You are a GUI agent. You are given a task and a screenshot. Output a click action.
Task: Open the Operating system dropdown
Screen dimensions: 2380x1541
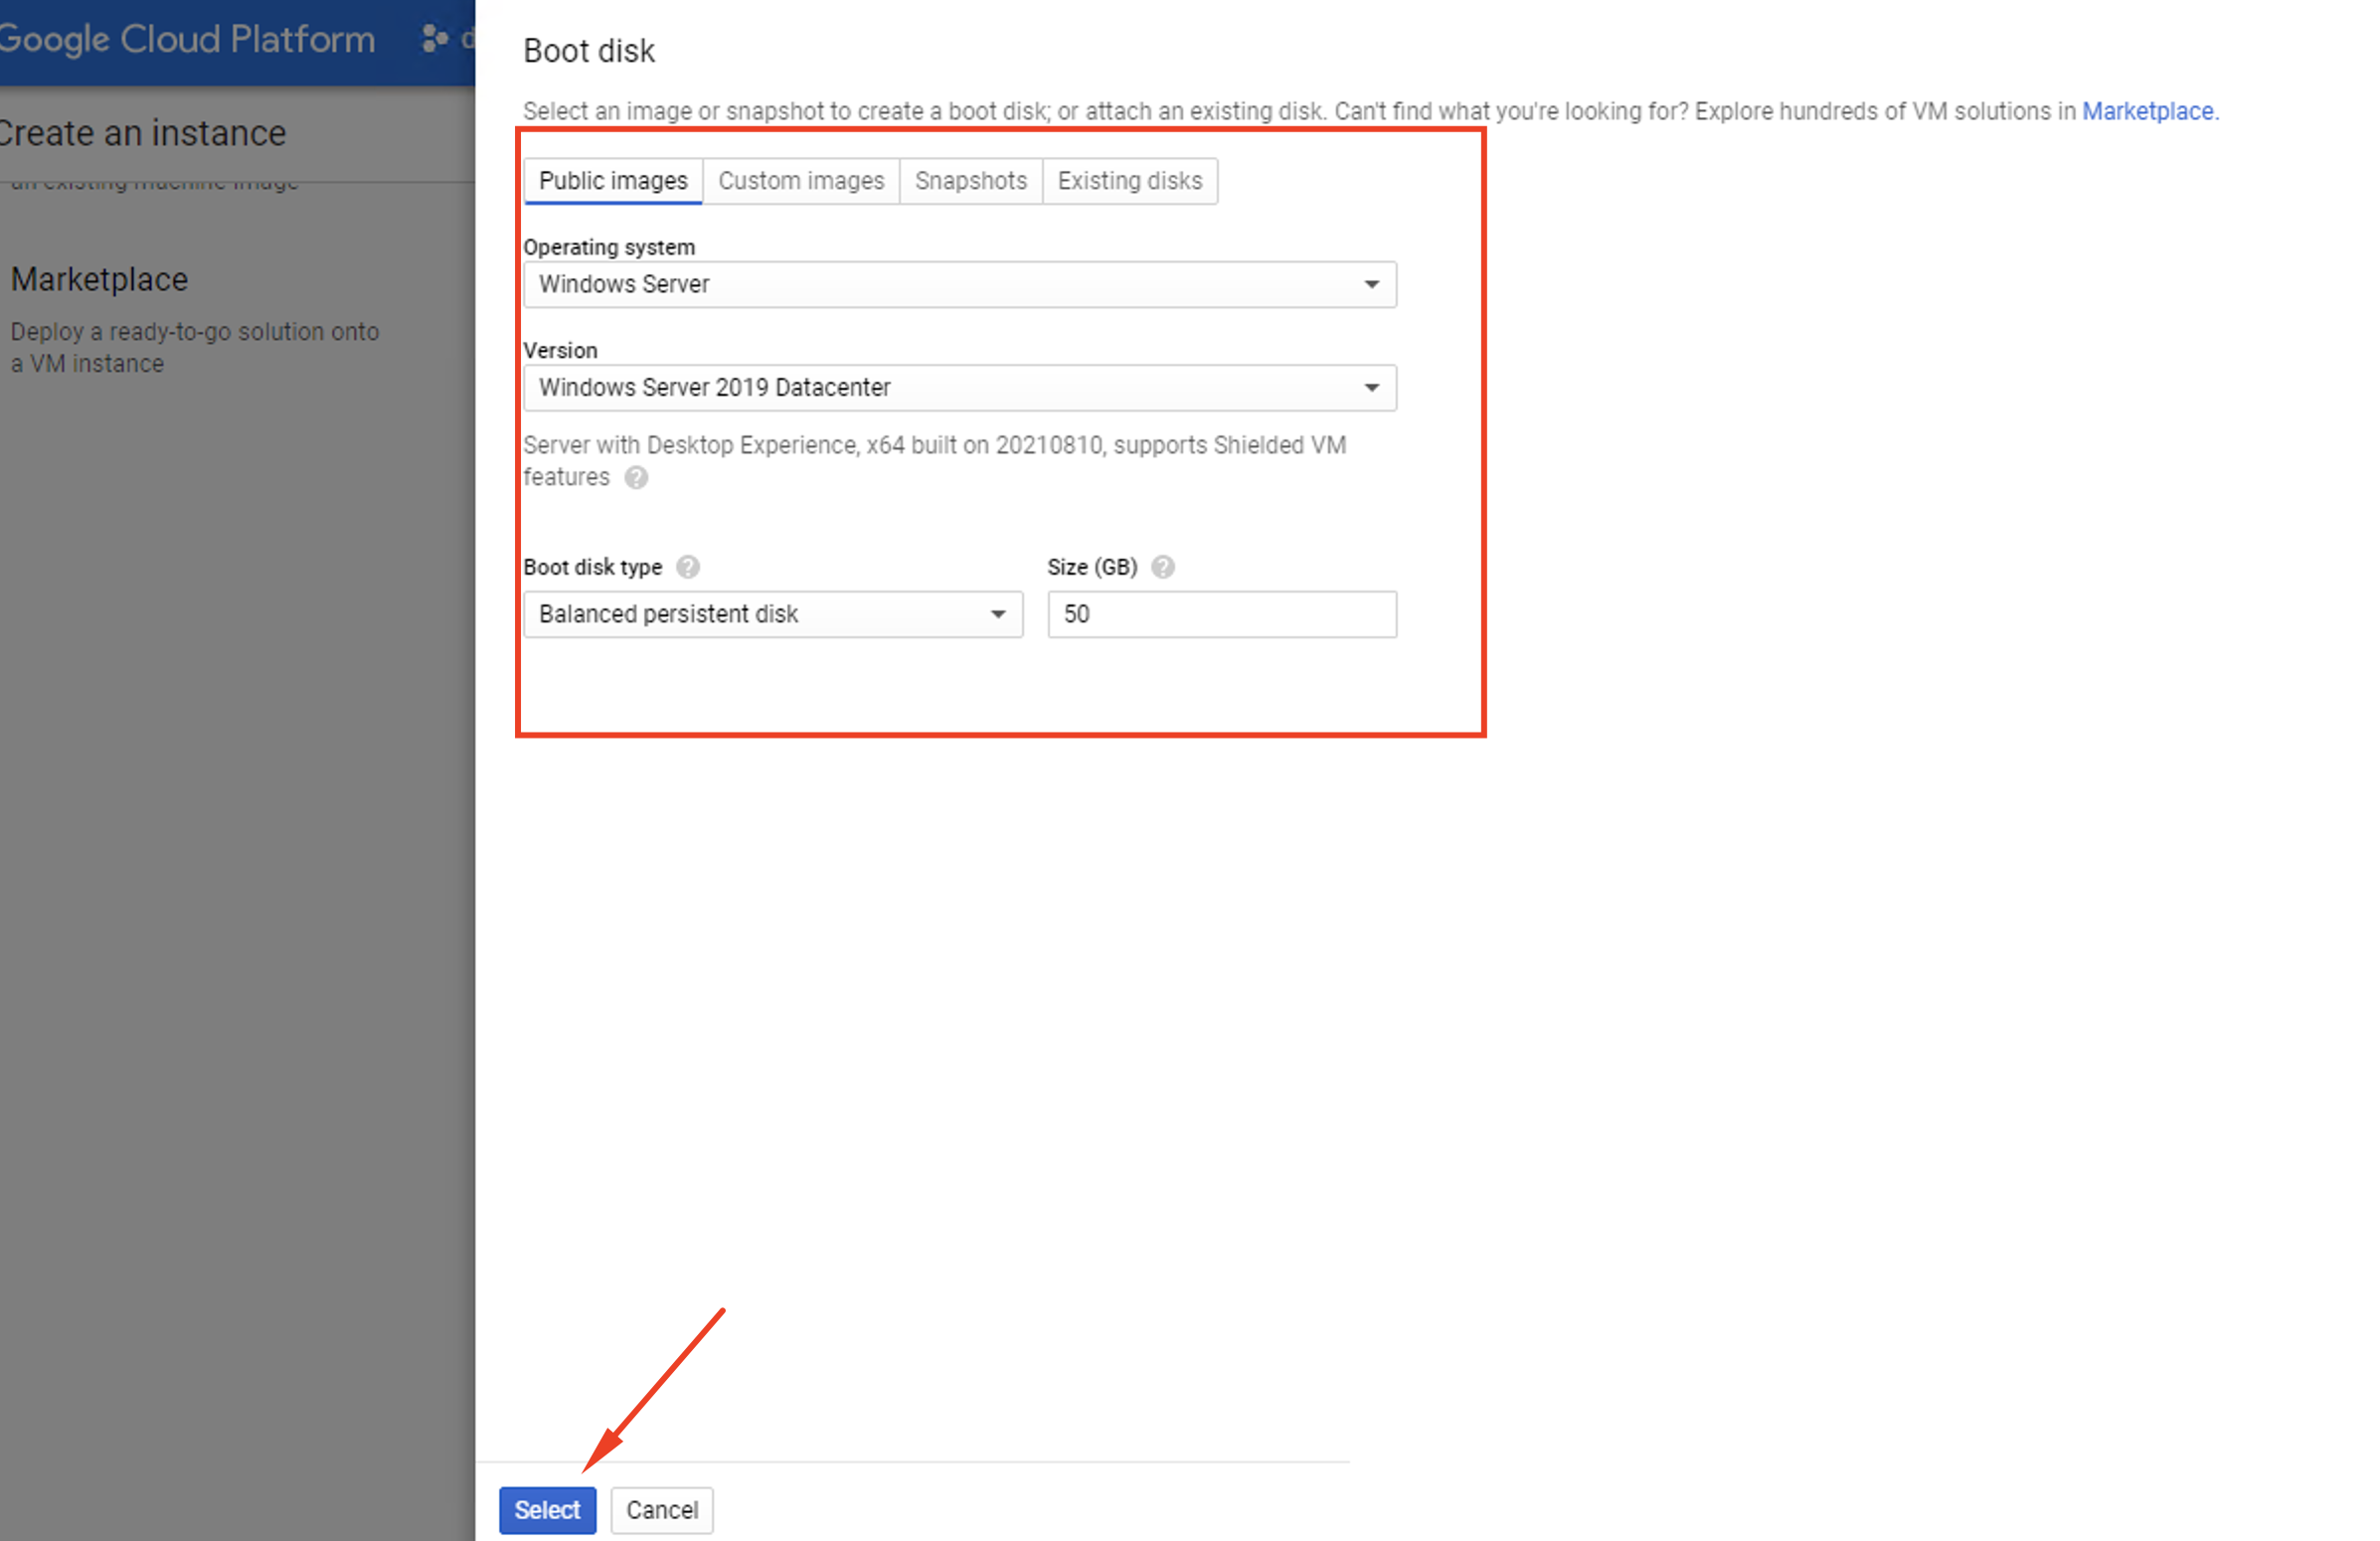pyautogui.click(x=960, y=284)
